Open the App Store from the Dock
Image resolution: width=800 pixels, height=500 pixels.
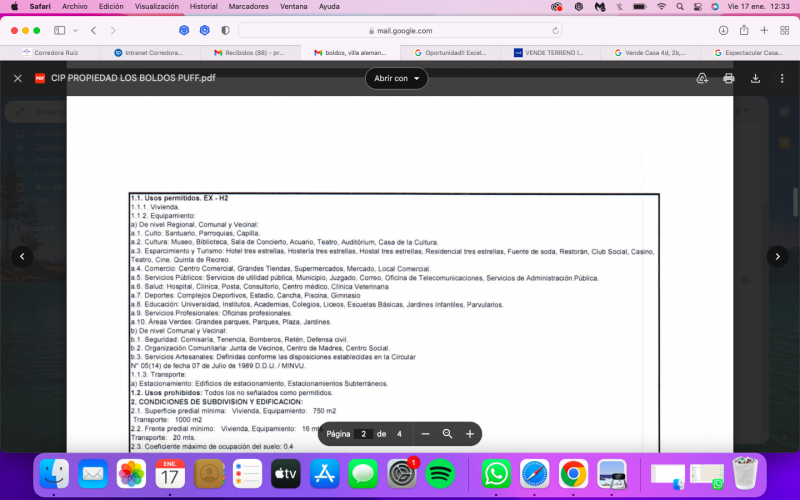pos(324,474)
